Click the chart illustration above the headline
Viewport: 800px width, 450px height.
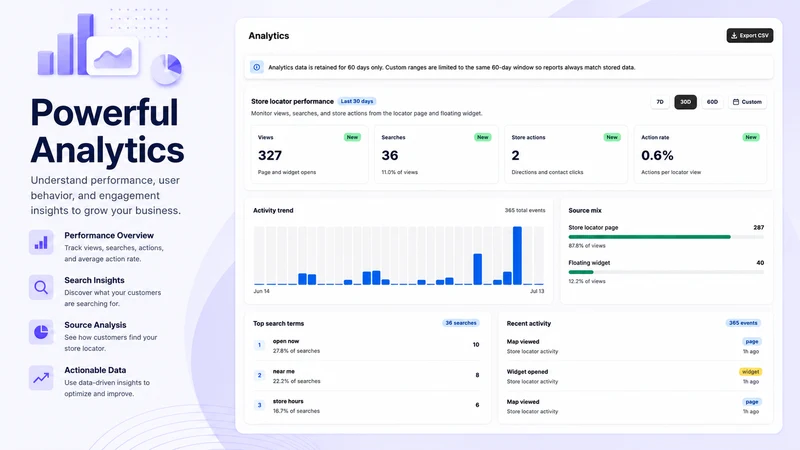[x=110, y=47]
